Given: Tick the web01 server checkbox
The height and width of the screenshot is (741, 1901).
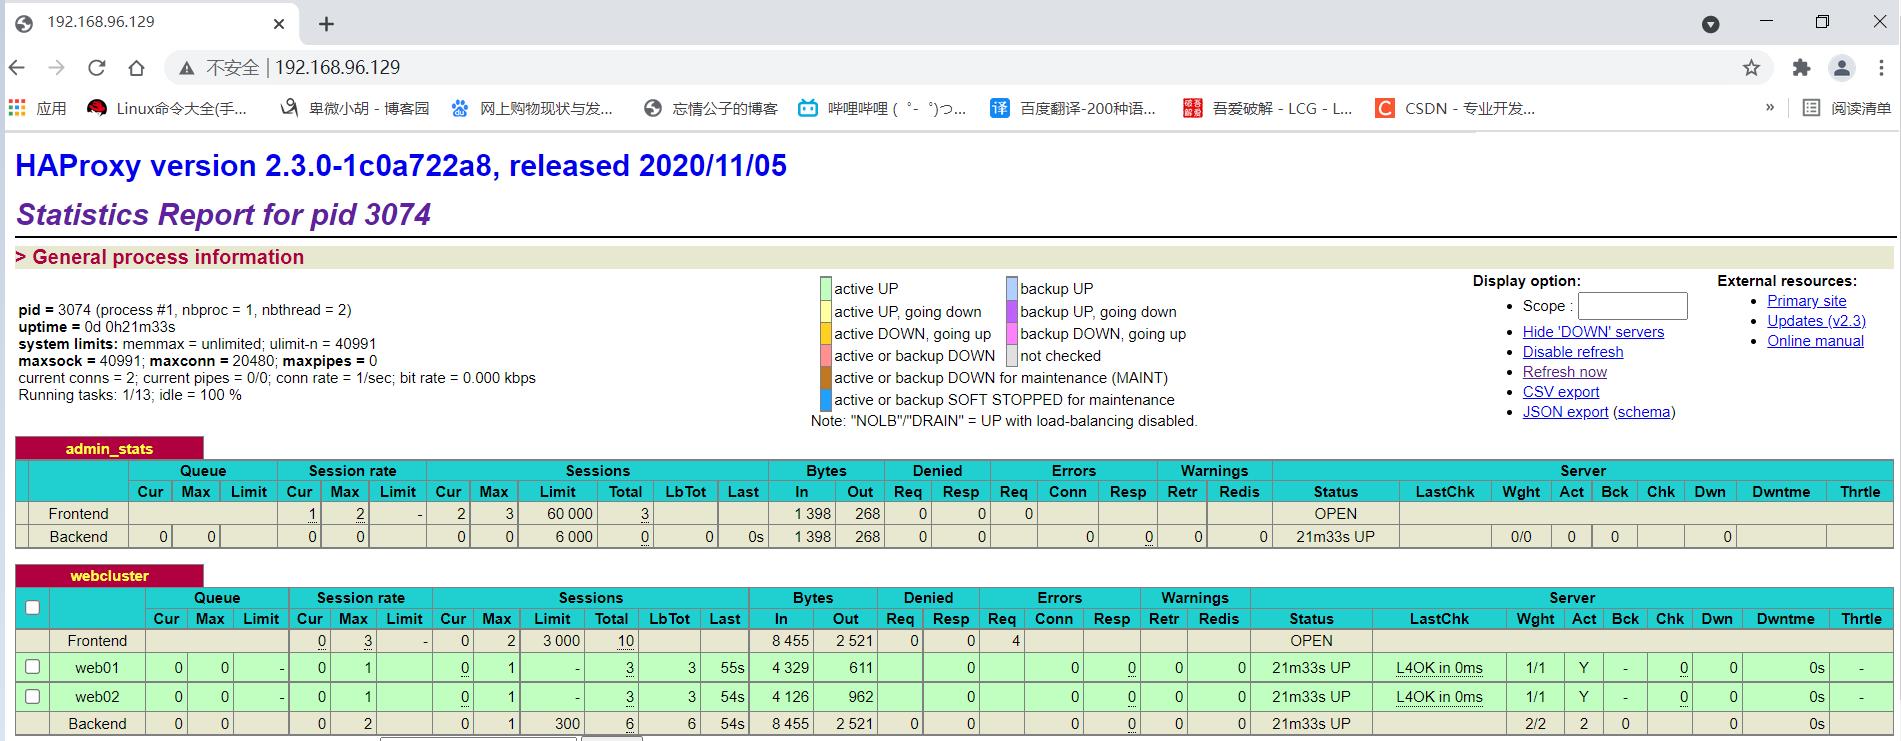Looking at the screenshot, I should [32, 667].
